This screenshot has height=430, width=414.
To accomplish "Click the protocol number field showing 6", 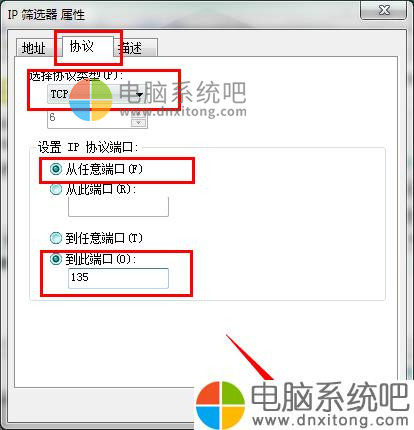I will pos(90,119).
